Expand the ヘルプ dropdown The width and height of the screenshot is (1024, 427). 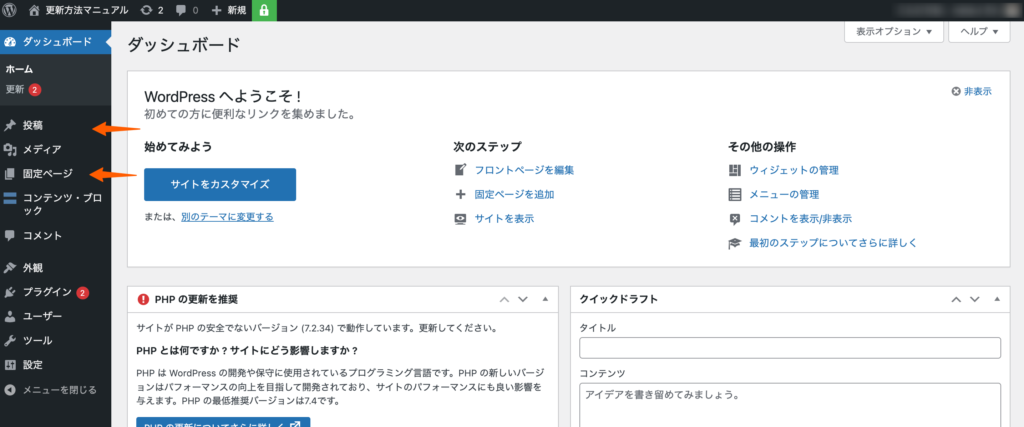coord(979,32)
